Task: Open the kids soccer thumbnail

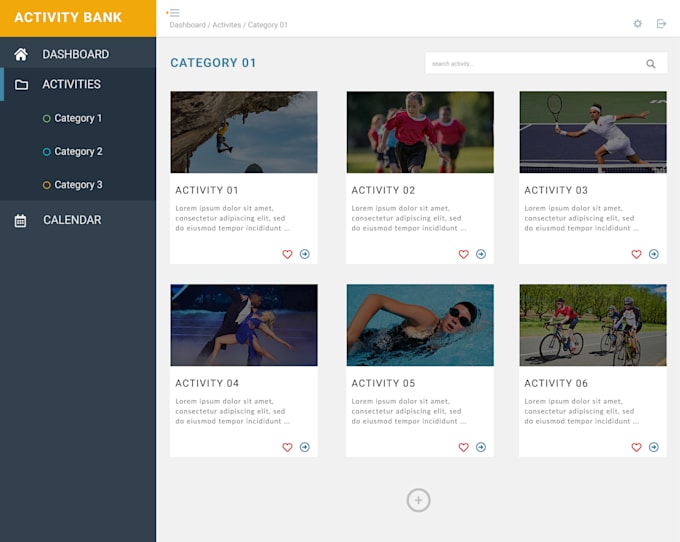Action: 420,132
